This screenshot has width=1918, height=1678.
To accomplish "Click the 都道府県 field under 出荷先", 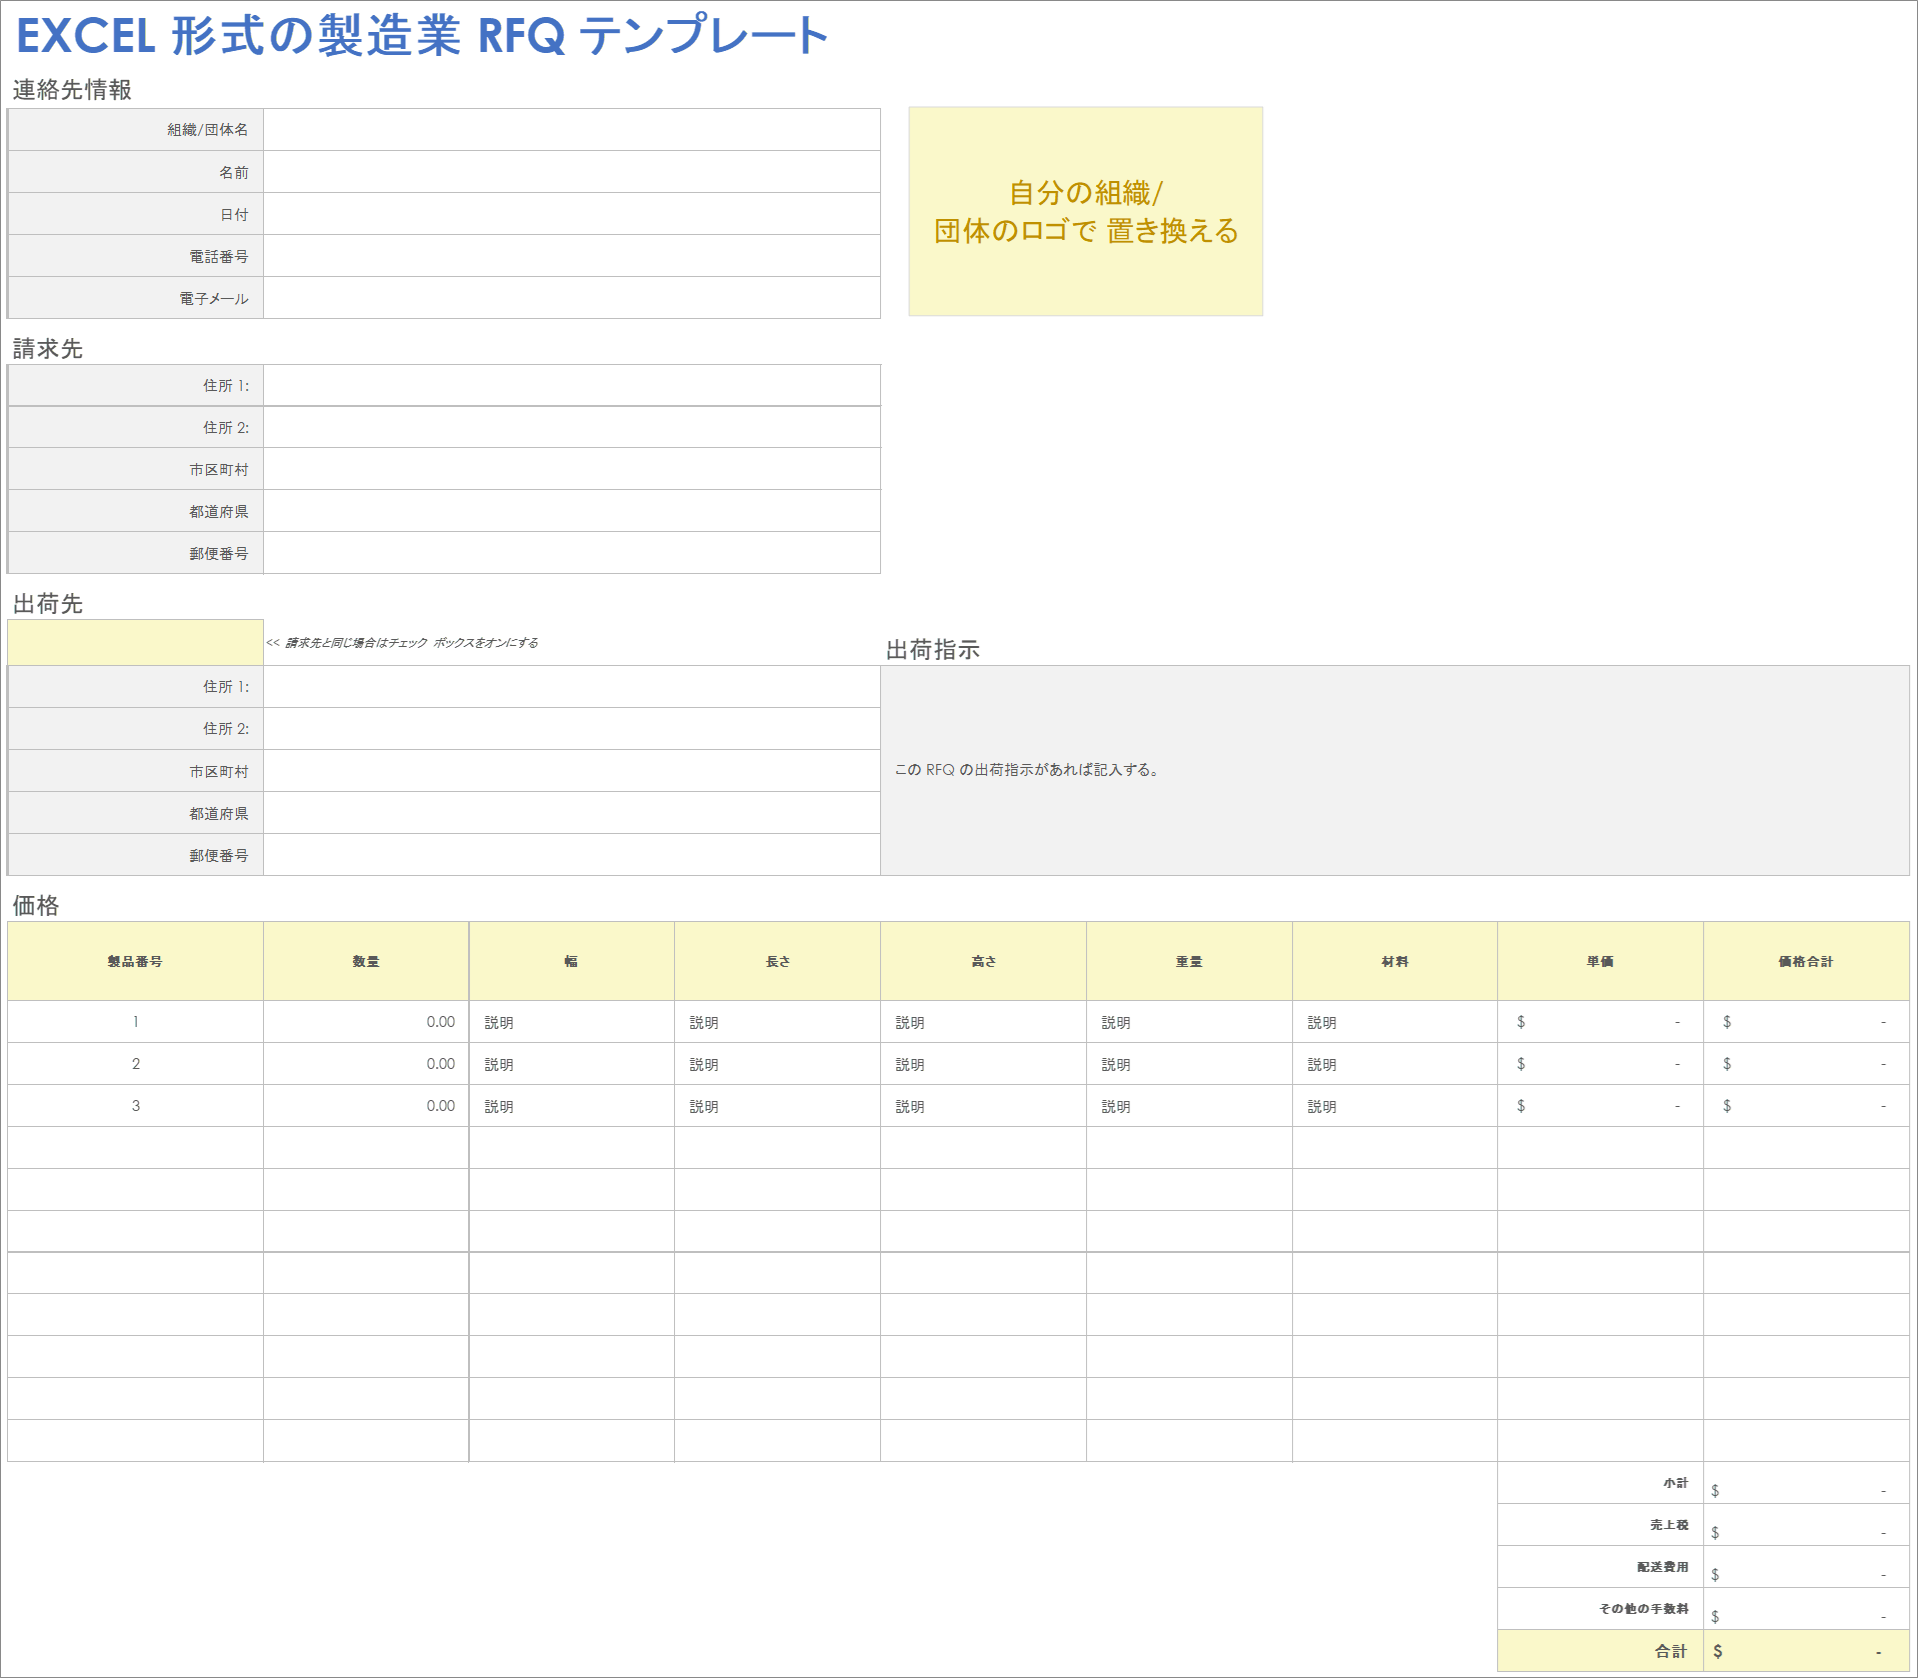I will [570, 812].
